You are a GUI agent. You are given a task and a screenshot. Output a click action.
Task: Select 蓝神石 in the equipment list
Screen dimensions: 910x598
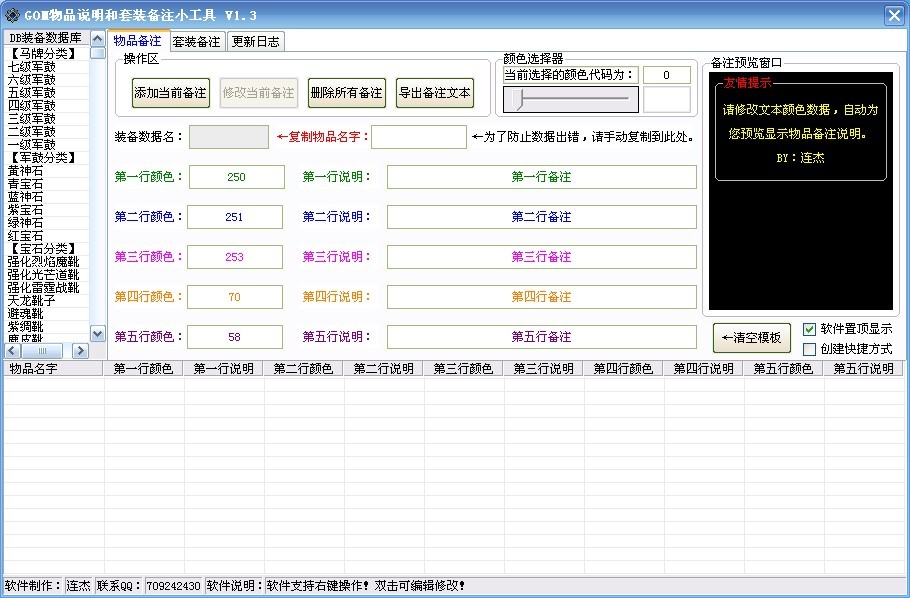(x=26, y=197)
